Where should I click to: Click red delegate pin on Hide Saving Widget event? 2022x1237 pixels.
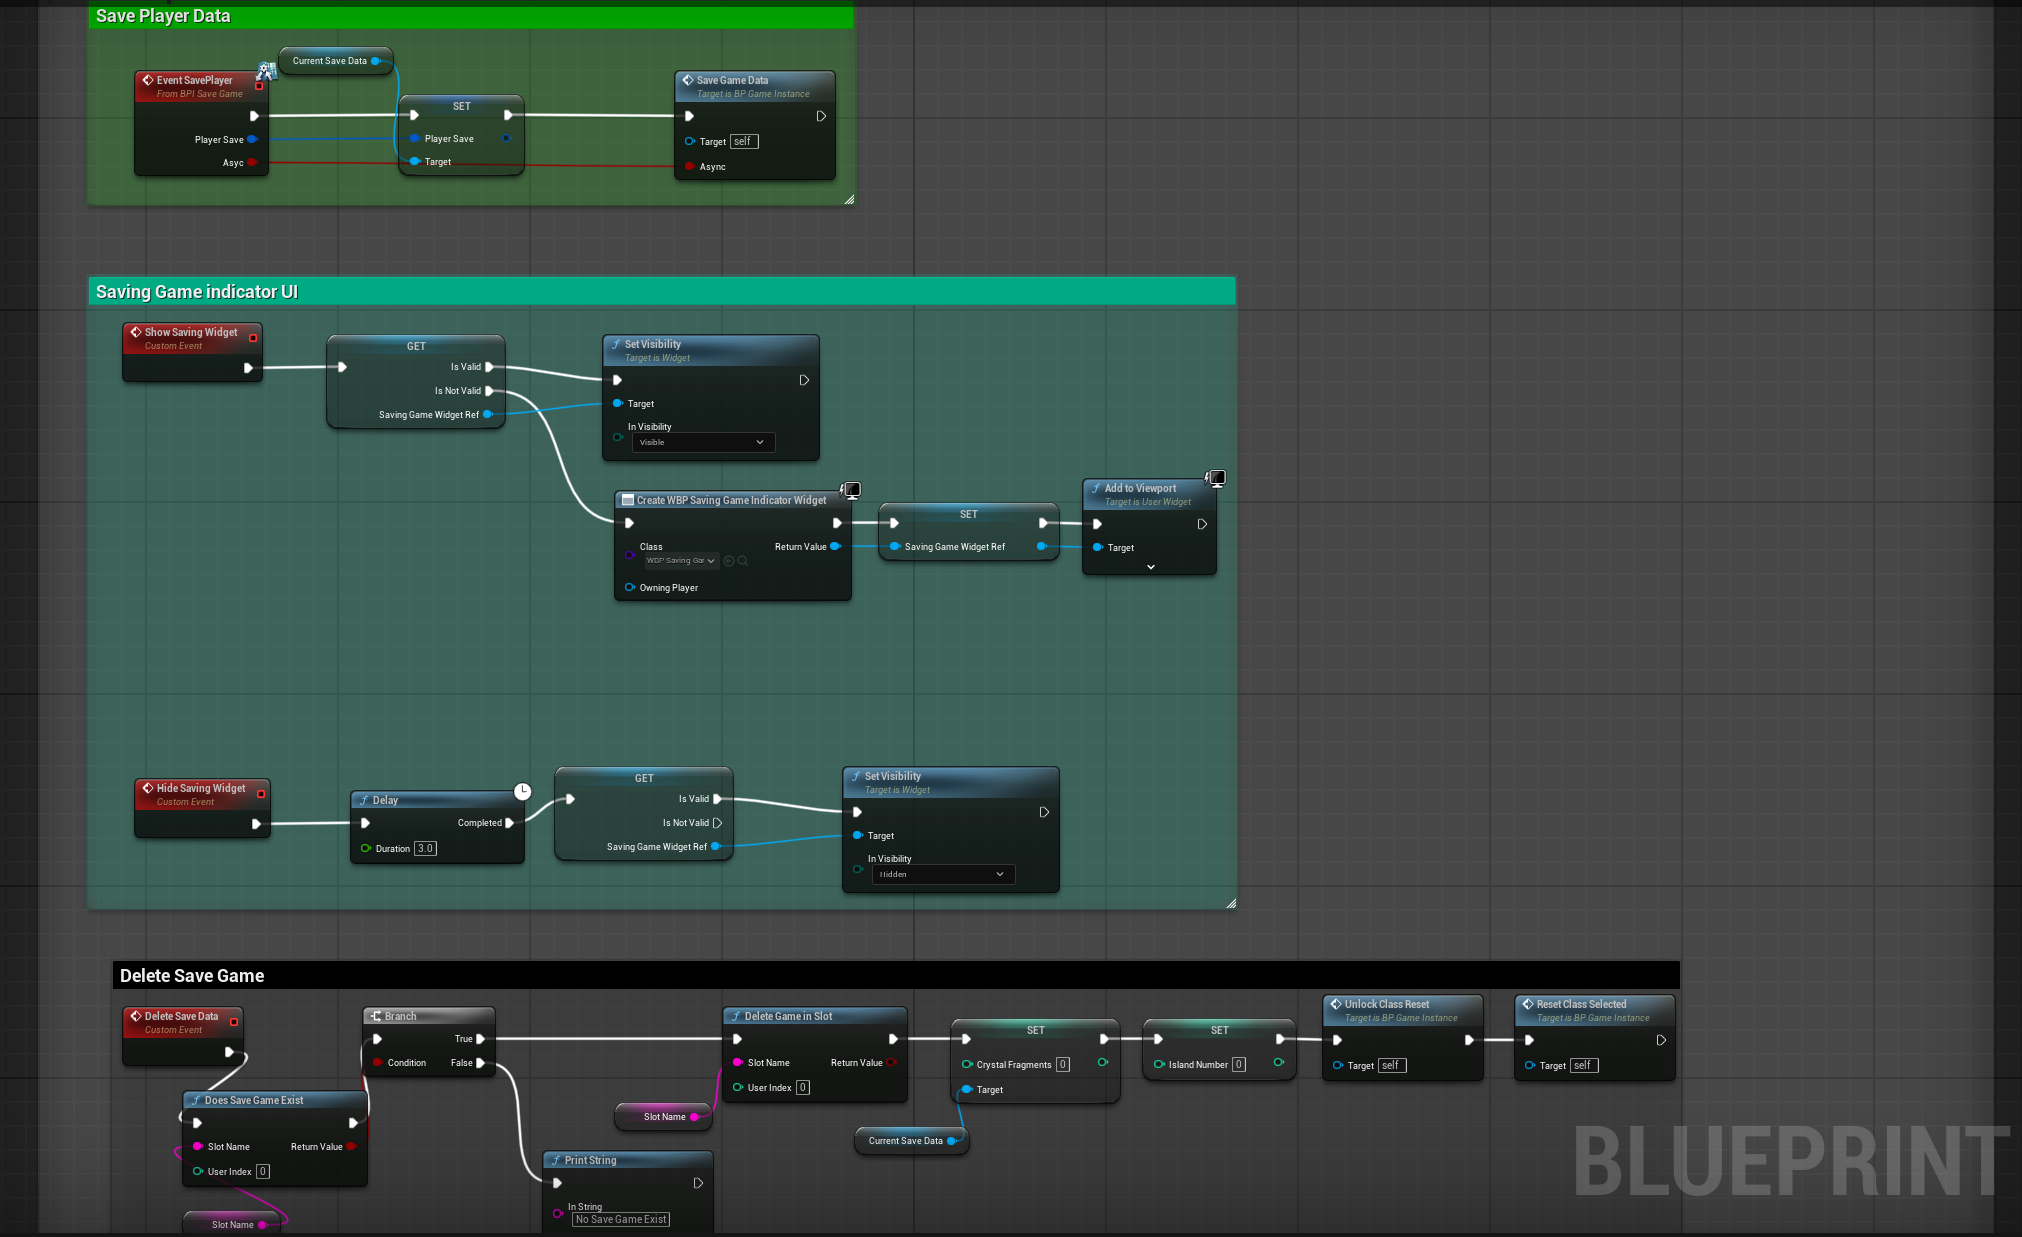[x=261, y=794]
